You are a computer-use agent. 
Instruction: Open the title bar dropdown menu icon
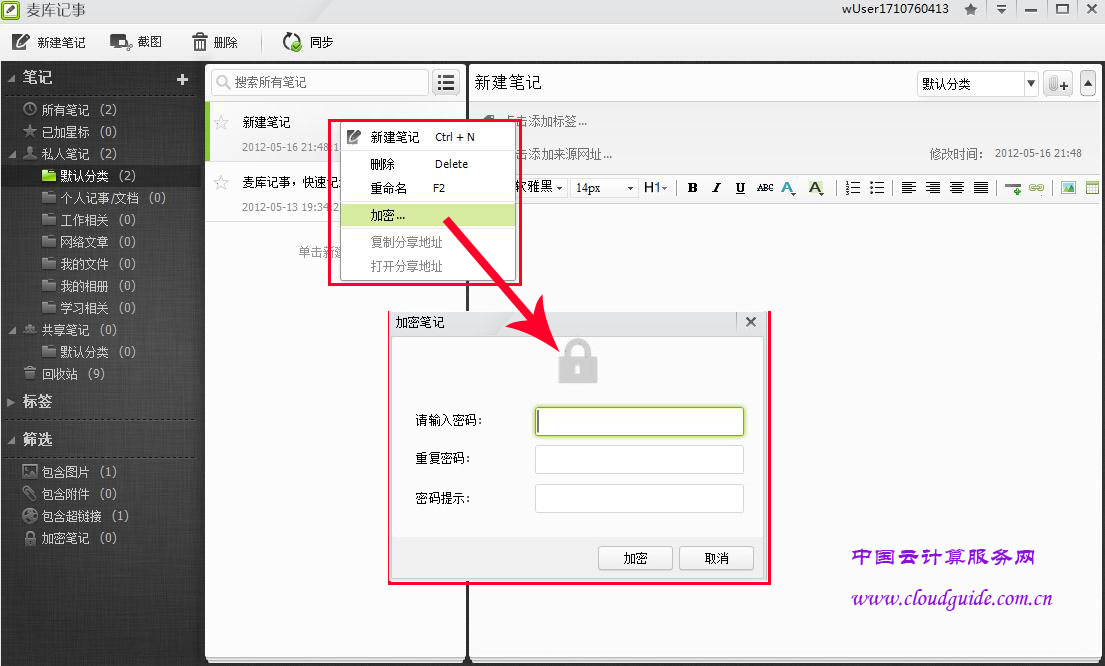[1001, 10]
